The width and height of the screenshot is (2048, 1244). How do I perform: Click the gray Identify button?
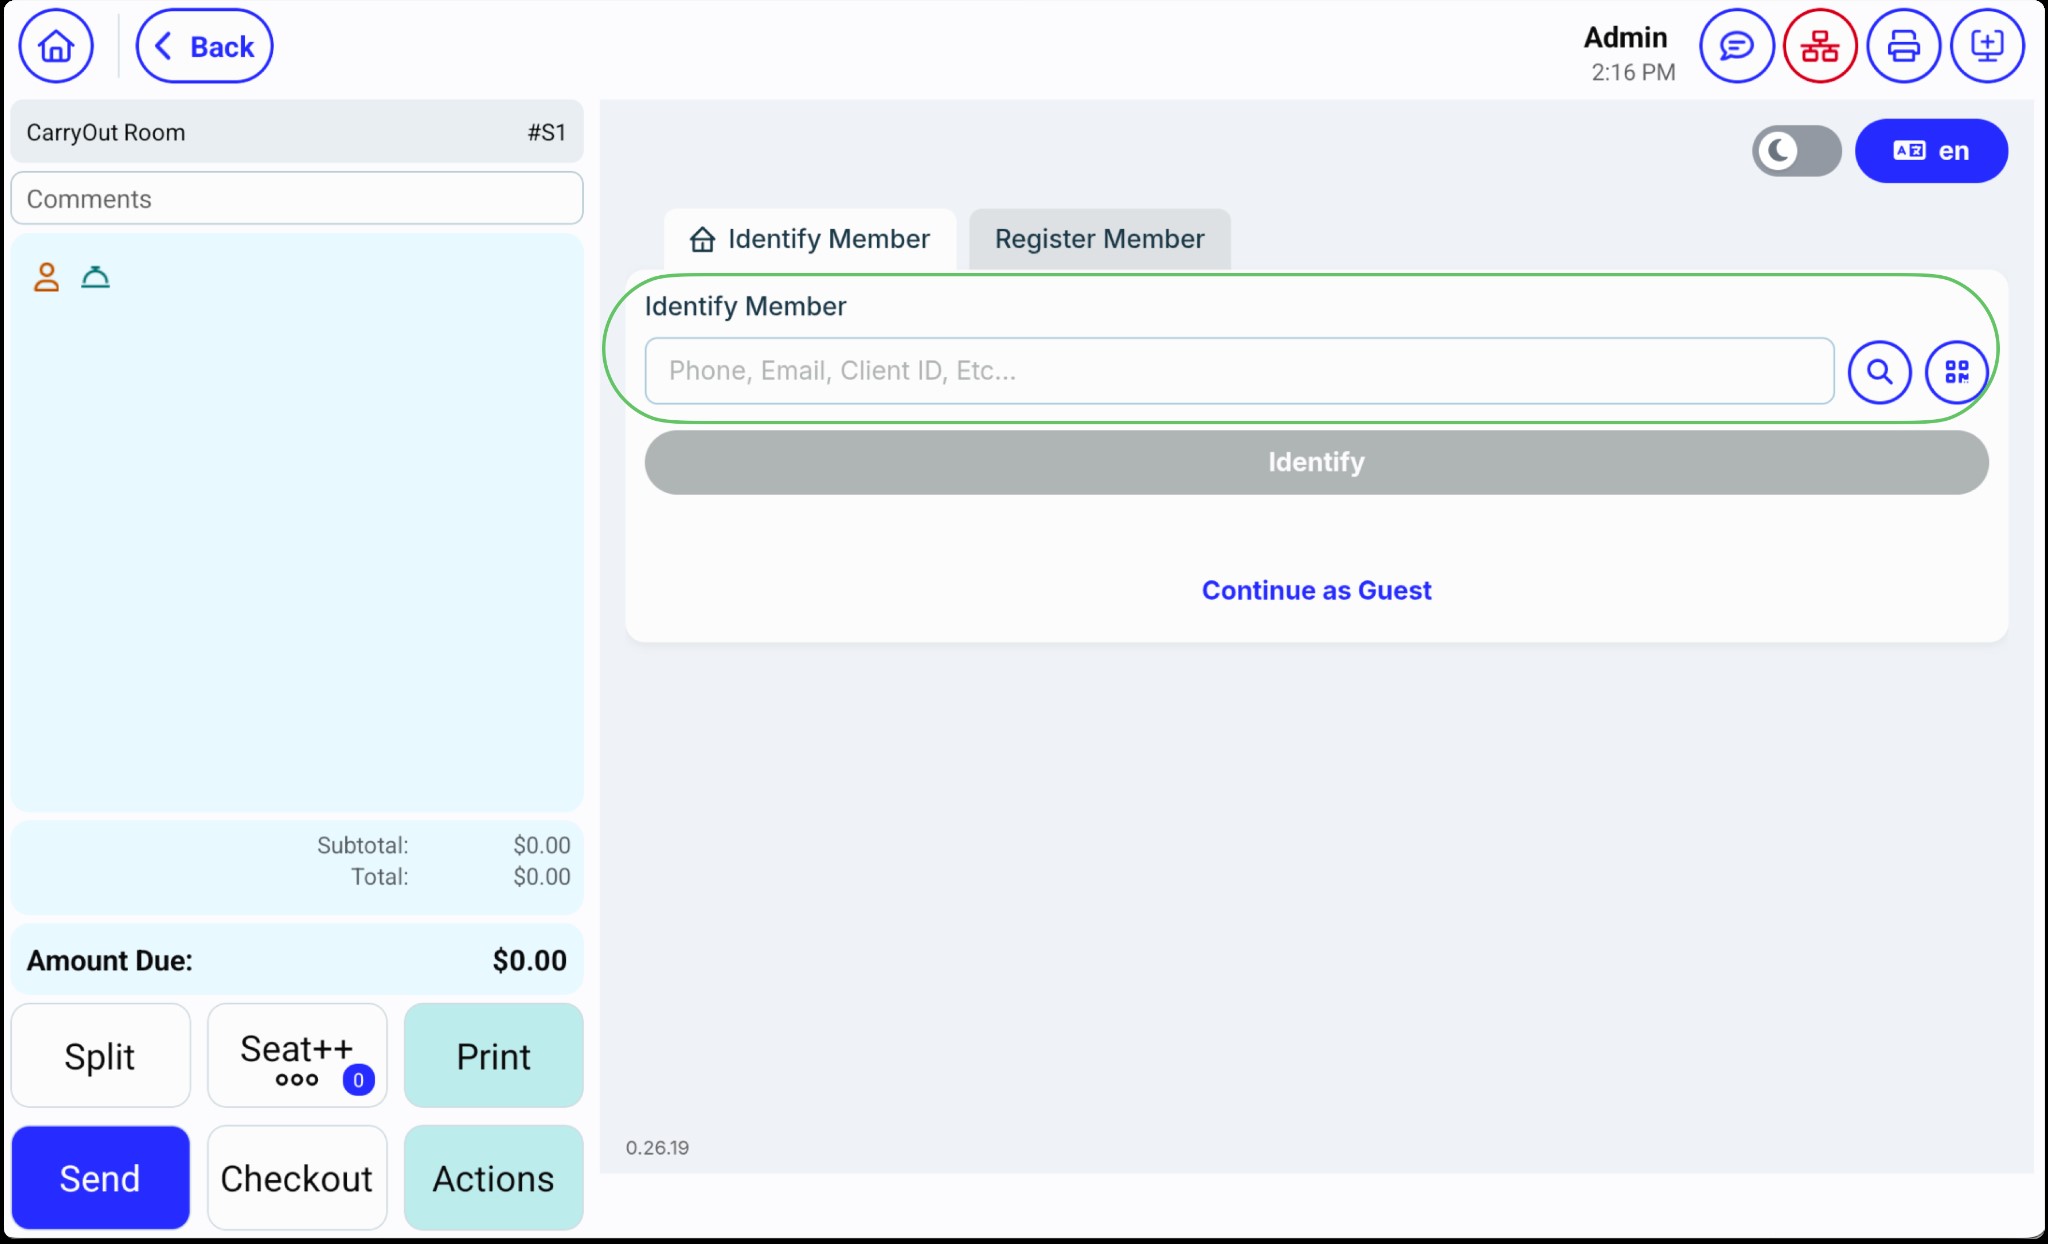point(1316,462)
